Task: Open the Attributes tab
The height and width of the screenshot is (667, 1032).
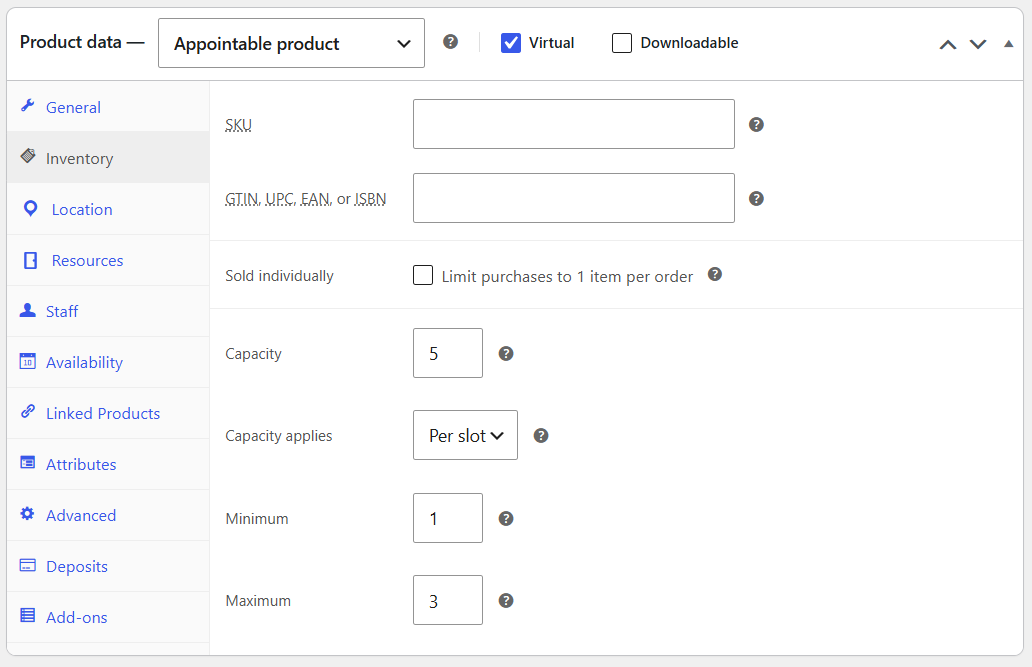Action: [108, 464]
